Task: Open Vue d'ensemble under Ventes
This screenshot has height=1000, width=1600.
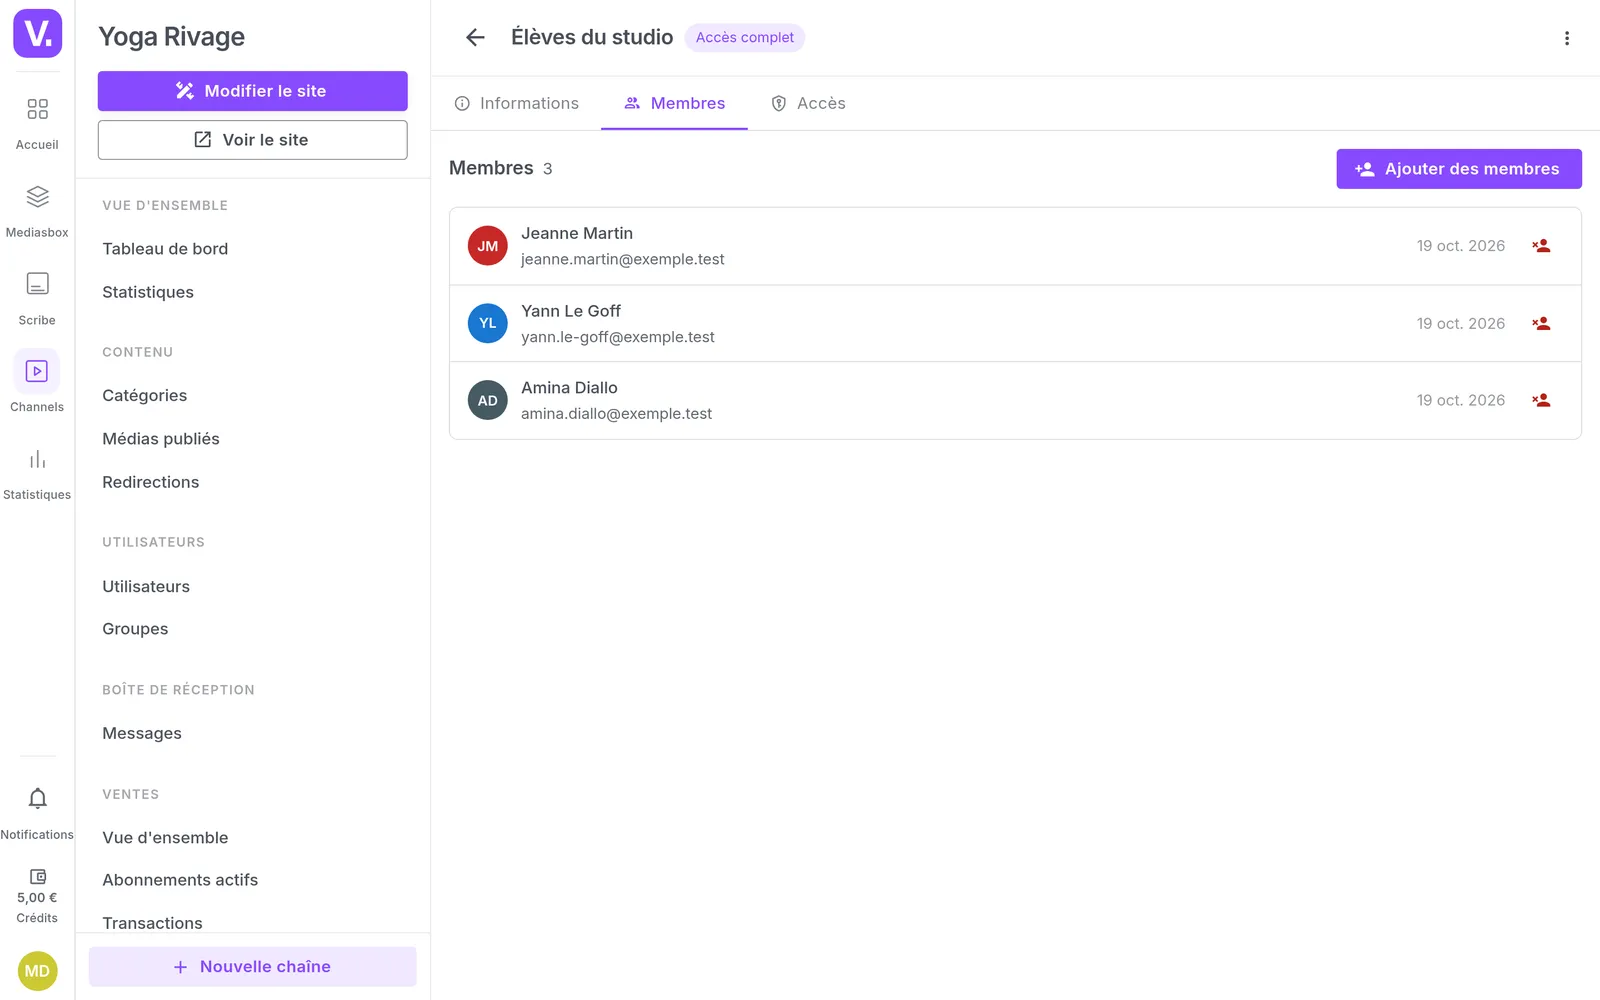Action: pos(165,838)
